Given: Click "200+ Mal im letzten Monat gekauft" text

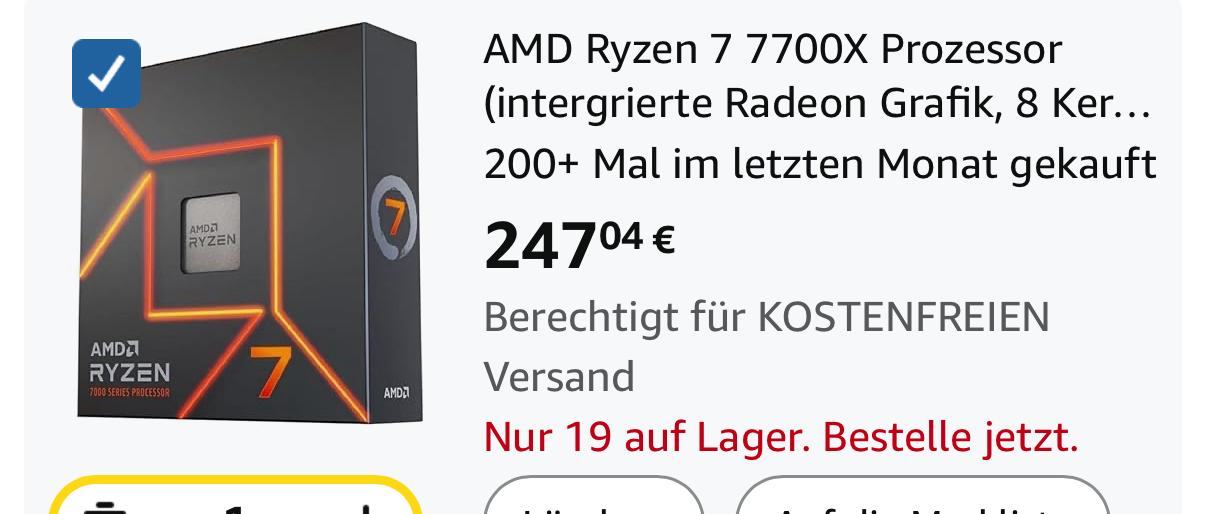Looking at the screenshot, I should 820,164.
